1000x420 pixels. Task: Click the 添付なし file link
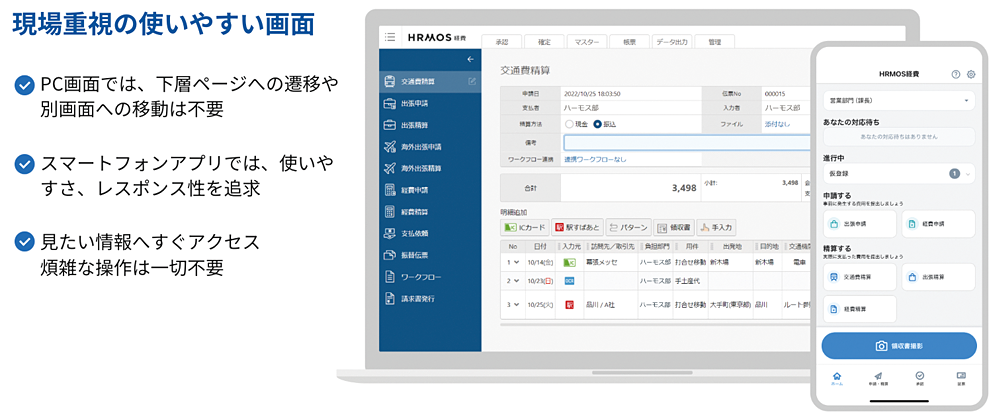[x=777, y=124]
